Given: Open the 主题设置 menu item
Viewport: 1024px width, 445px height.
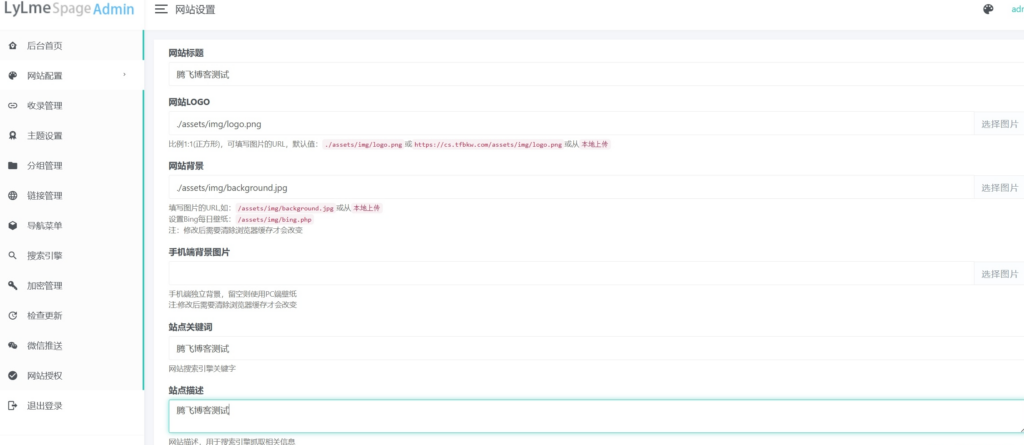Looking at the screenshot, I should pyautogui.click(x=44, y=136).
